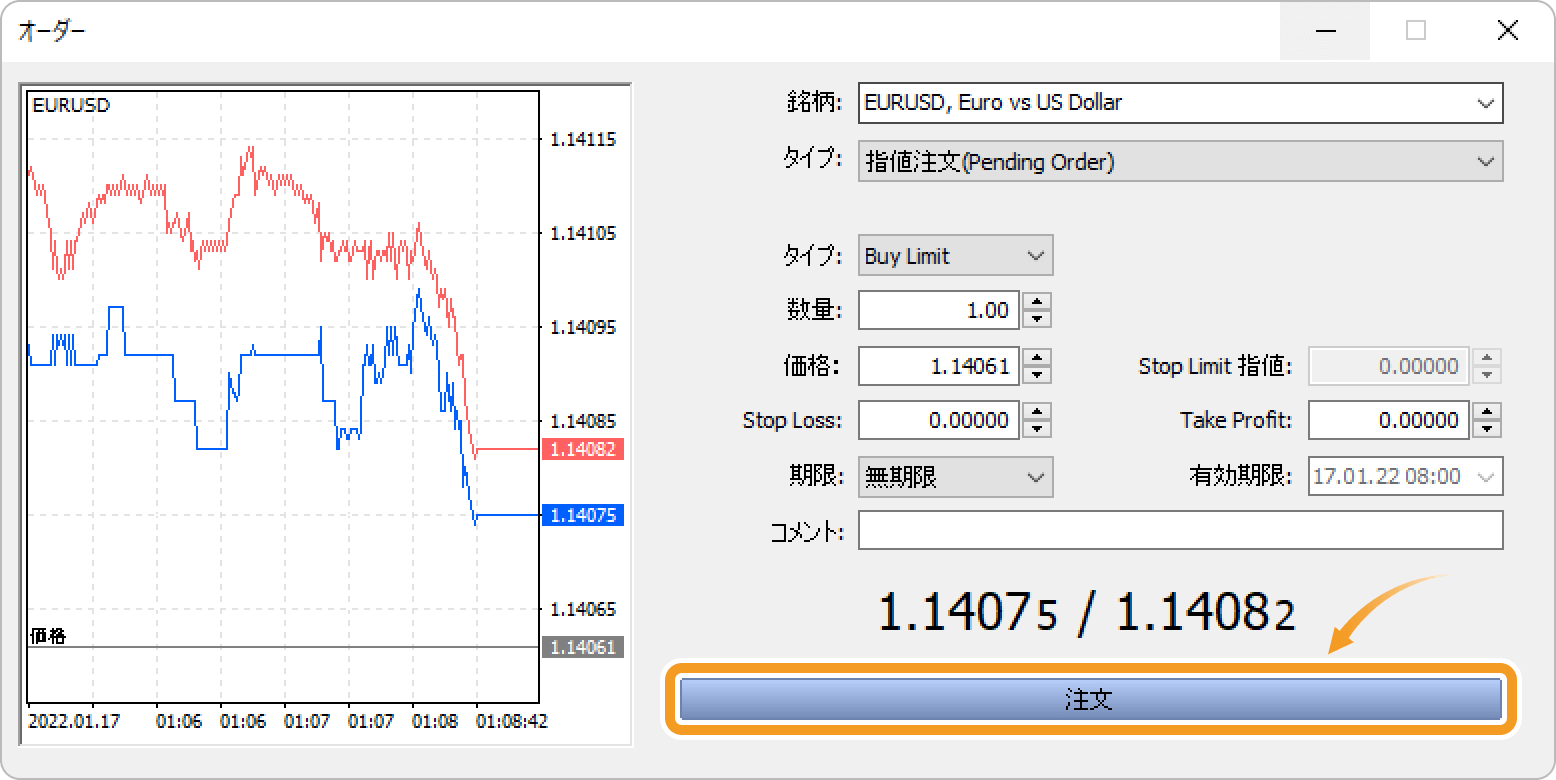This screenshot has height=780, width=1556.
Task: Raise Take Profit using its up arrow
Action: [x=1488, y=411]
